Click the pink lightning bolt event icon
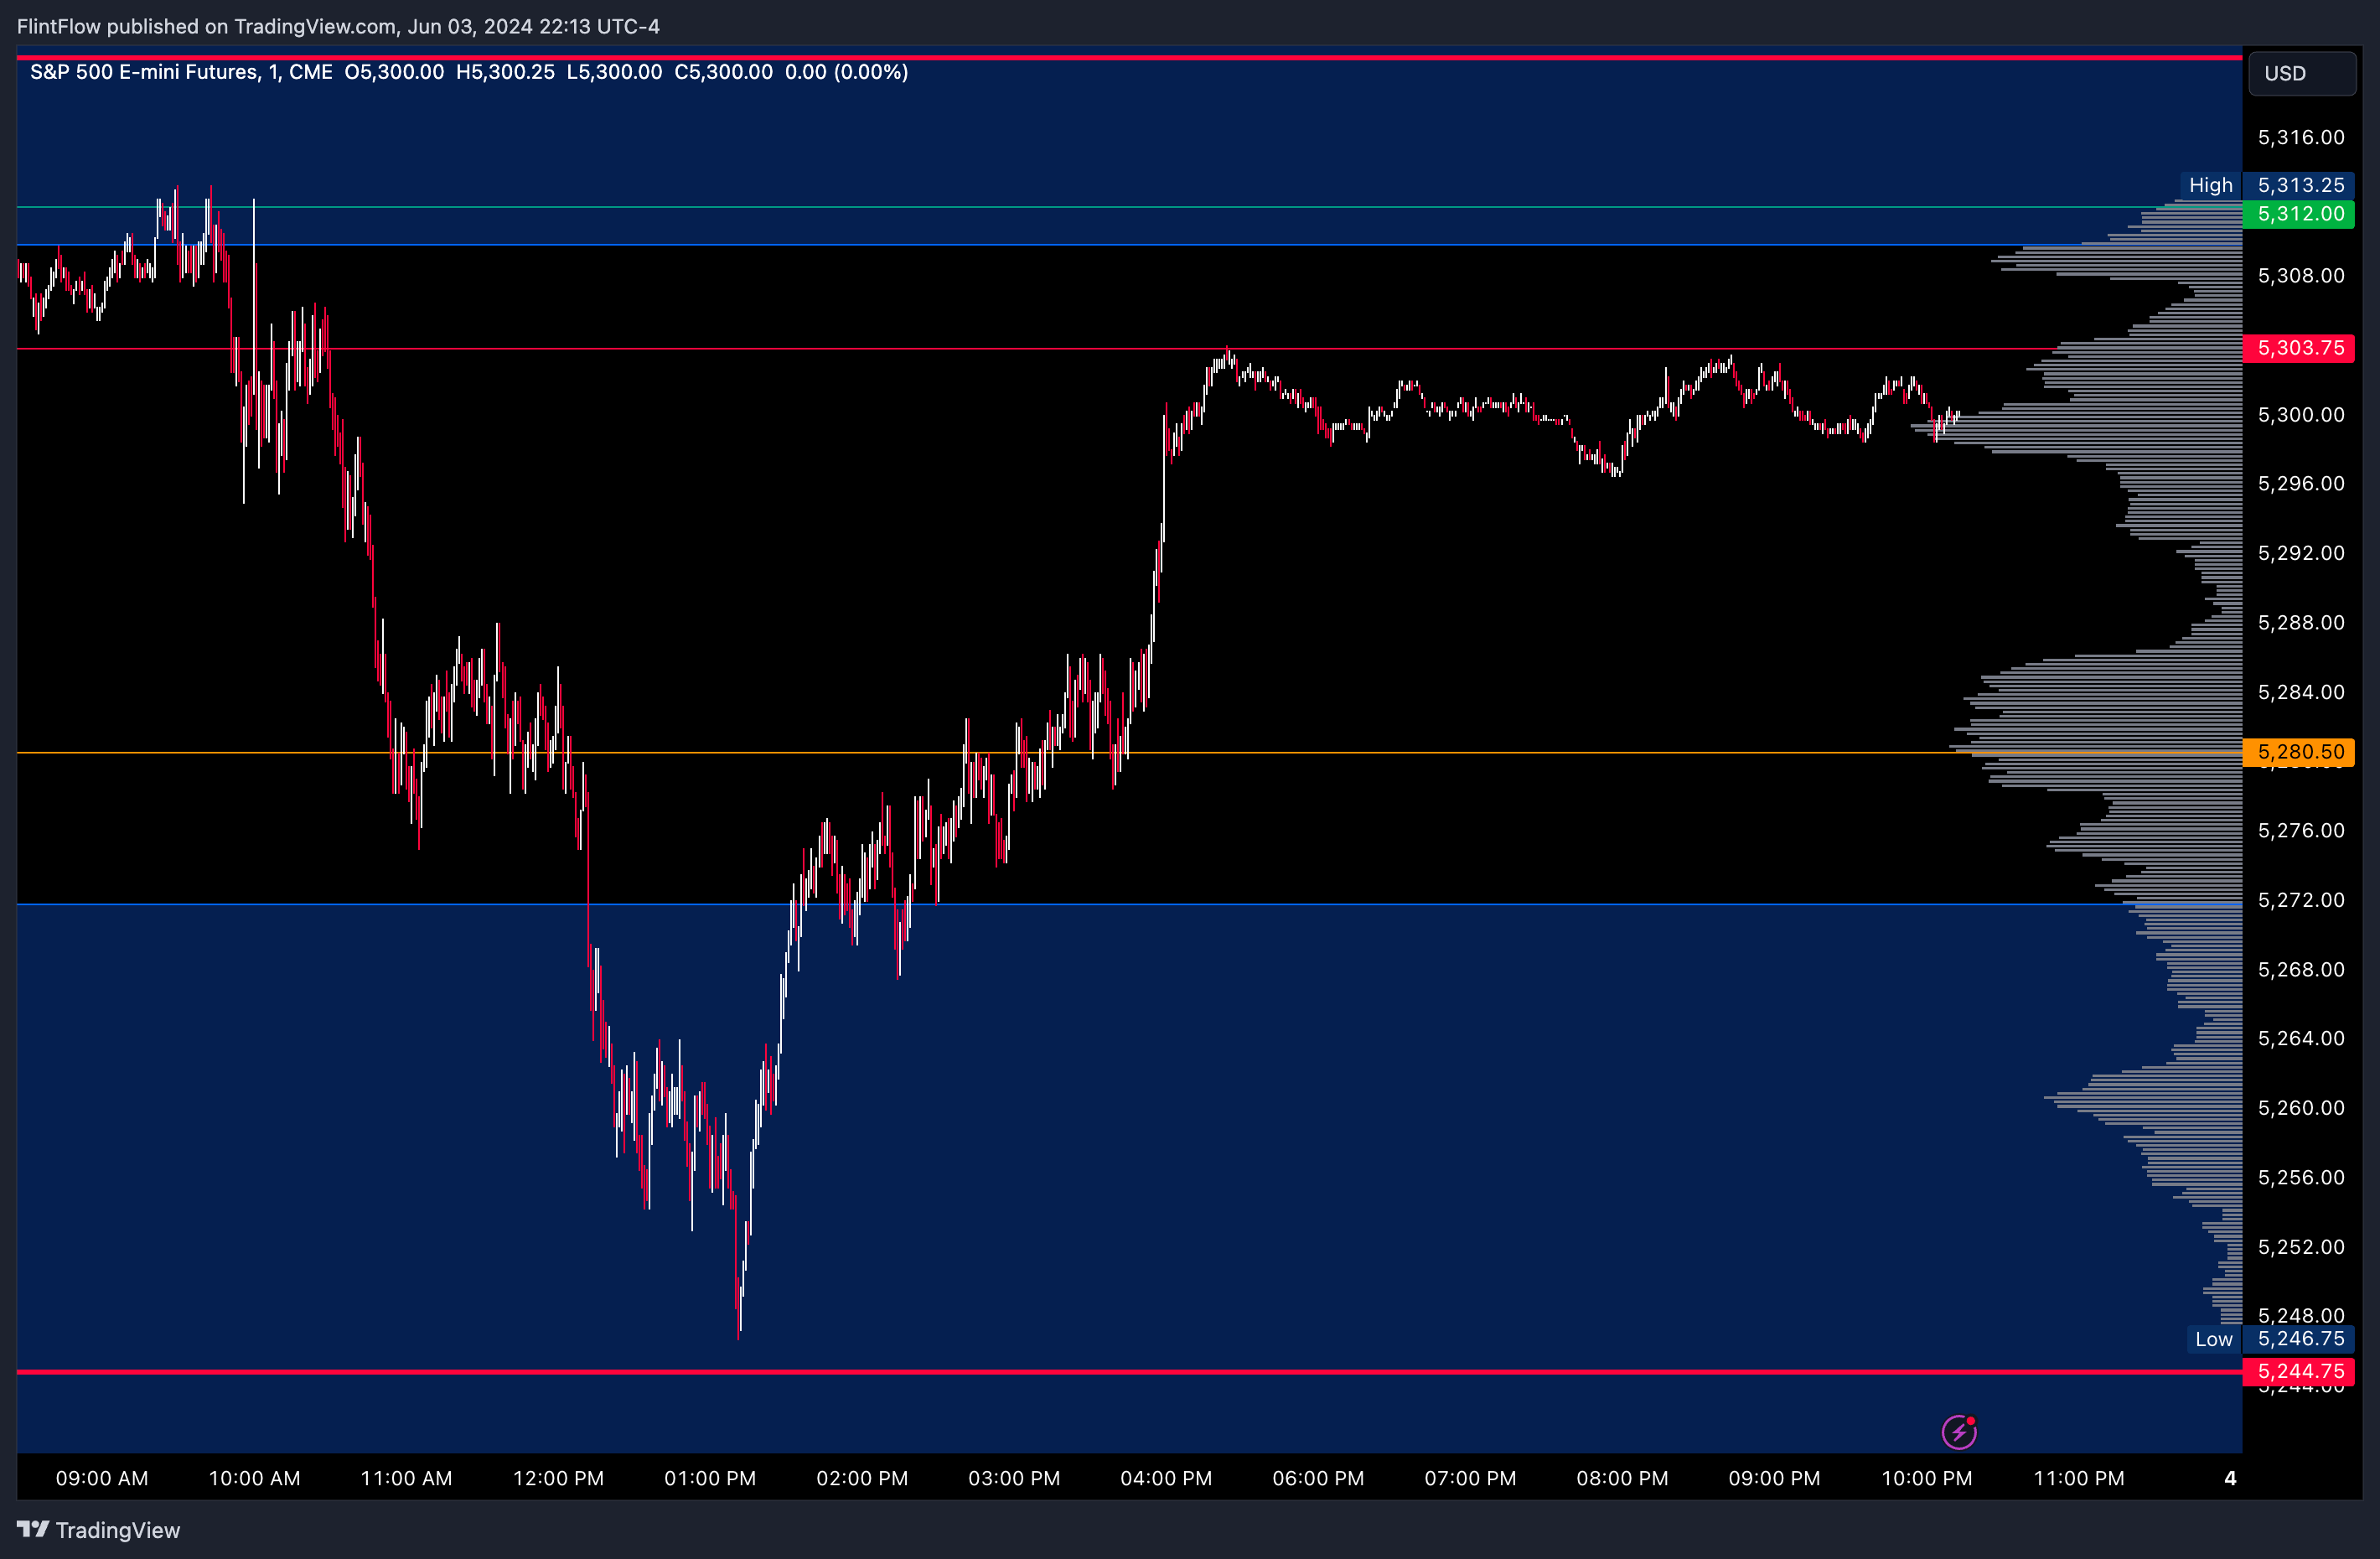Screen dimensions: 2380x1559 [x=1959, y=1431]
